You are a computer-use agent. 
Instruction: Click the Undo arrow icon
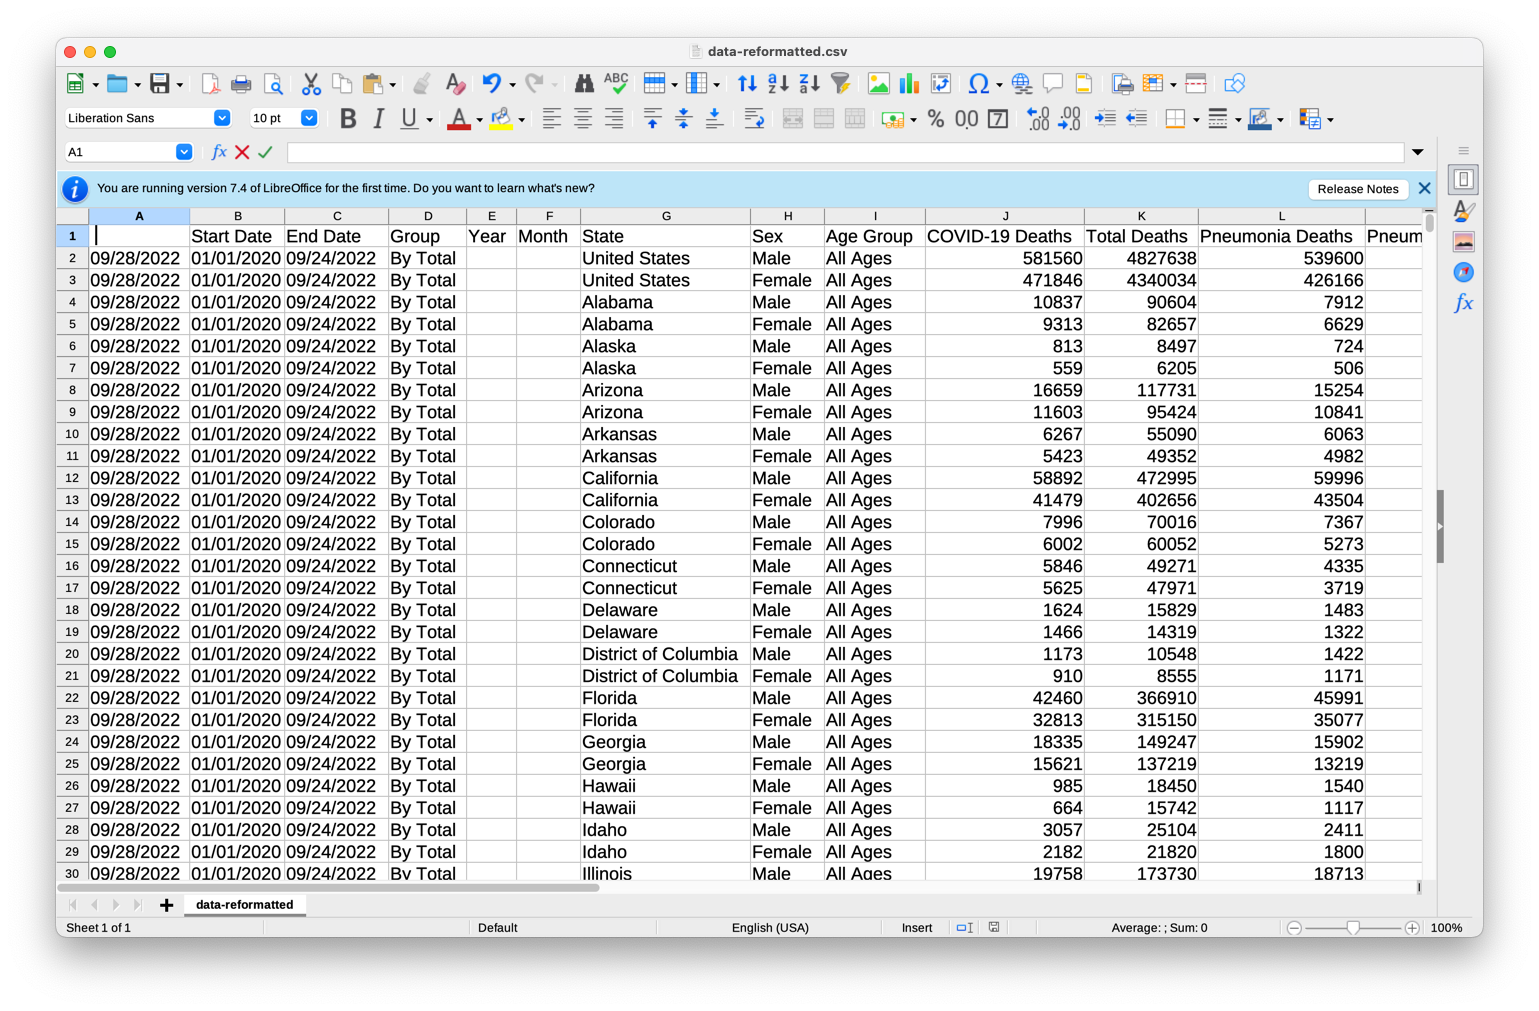491,84
